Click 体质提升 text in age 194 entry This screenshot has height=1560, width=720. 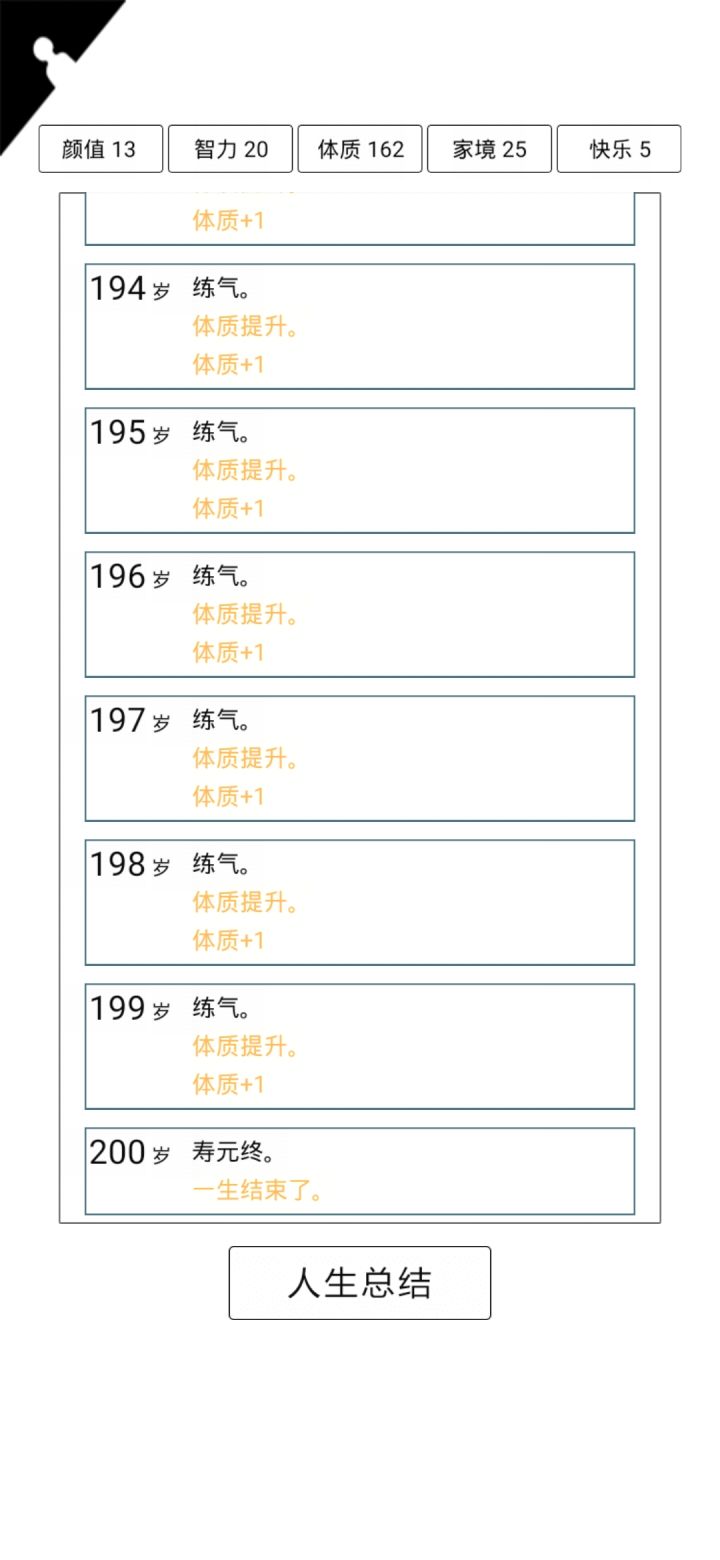[x=245, y=327]
